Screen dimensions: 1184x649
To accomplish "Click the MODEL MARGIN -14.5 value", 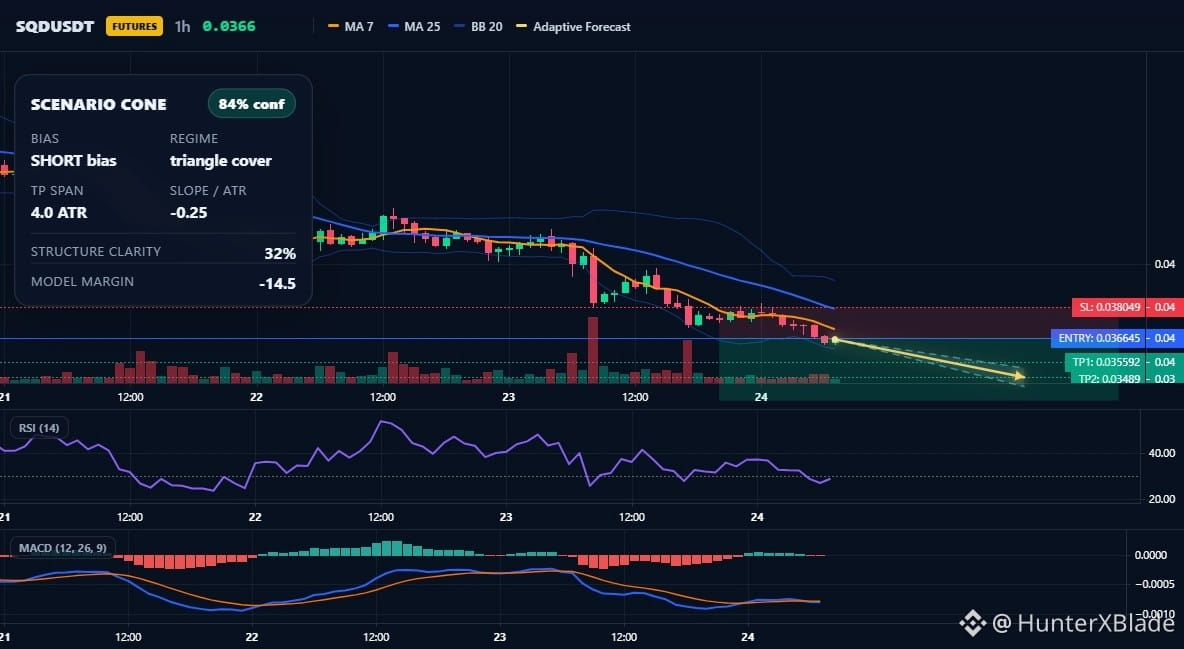I will pos(277,284).
